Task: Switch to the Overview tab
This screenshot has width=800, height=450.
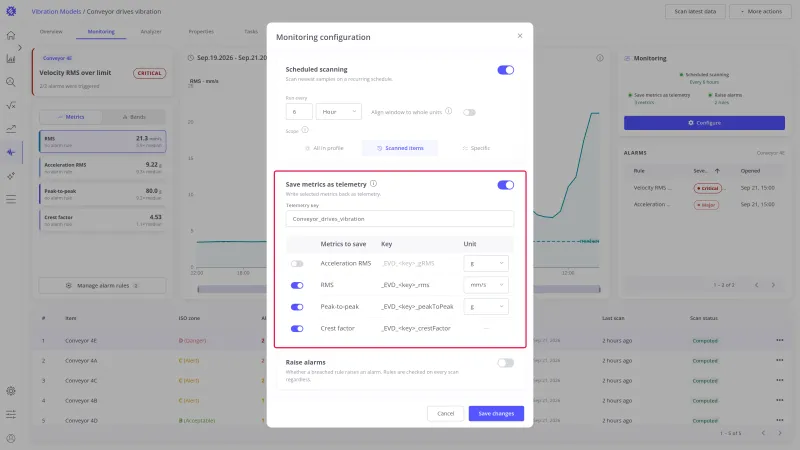Action: coord(51,32)
